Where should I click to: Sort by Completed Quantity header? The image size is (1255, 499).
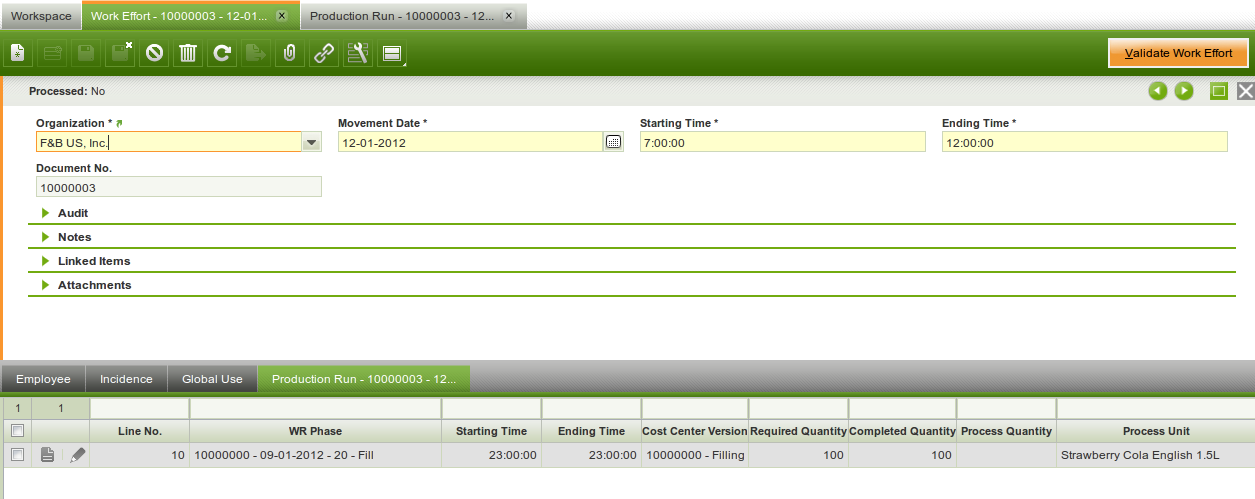[x=902, y=431]
